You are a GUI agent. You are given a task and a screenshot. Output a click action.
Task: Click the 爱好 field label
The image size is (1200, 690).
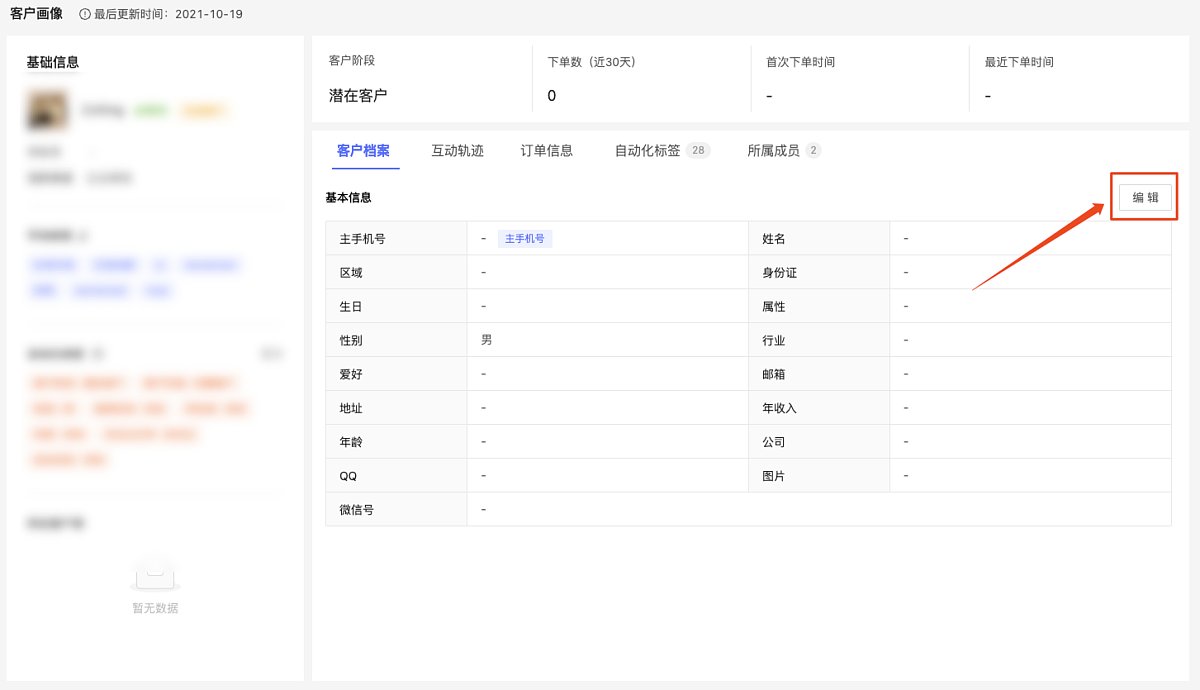point(351,374)
